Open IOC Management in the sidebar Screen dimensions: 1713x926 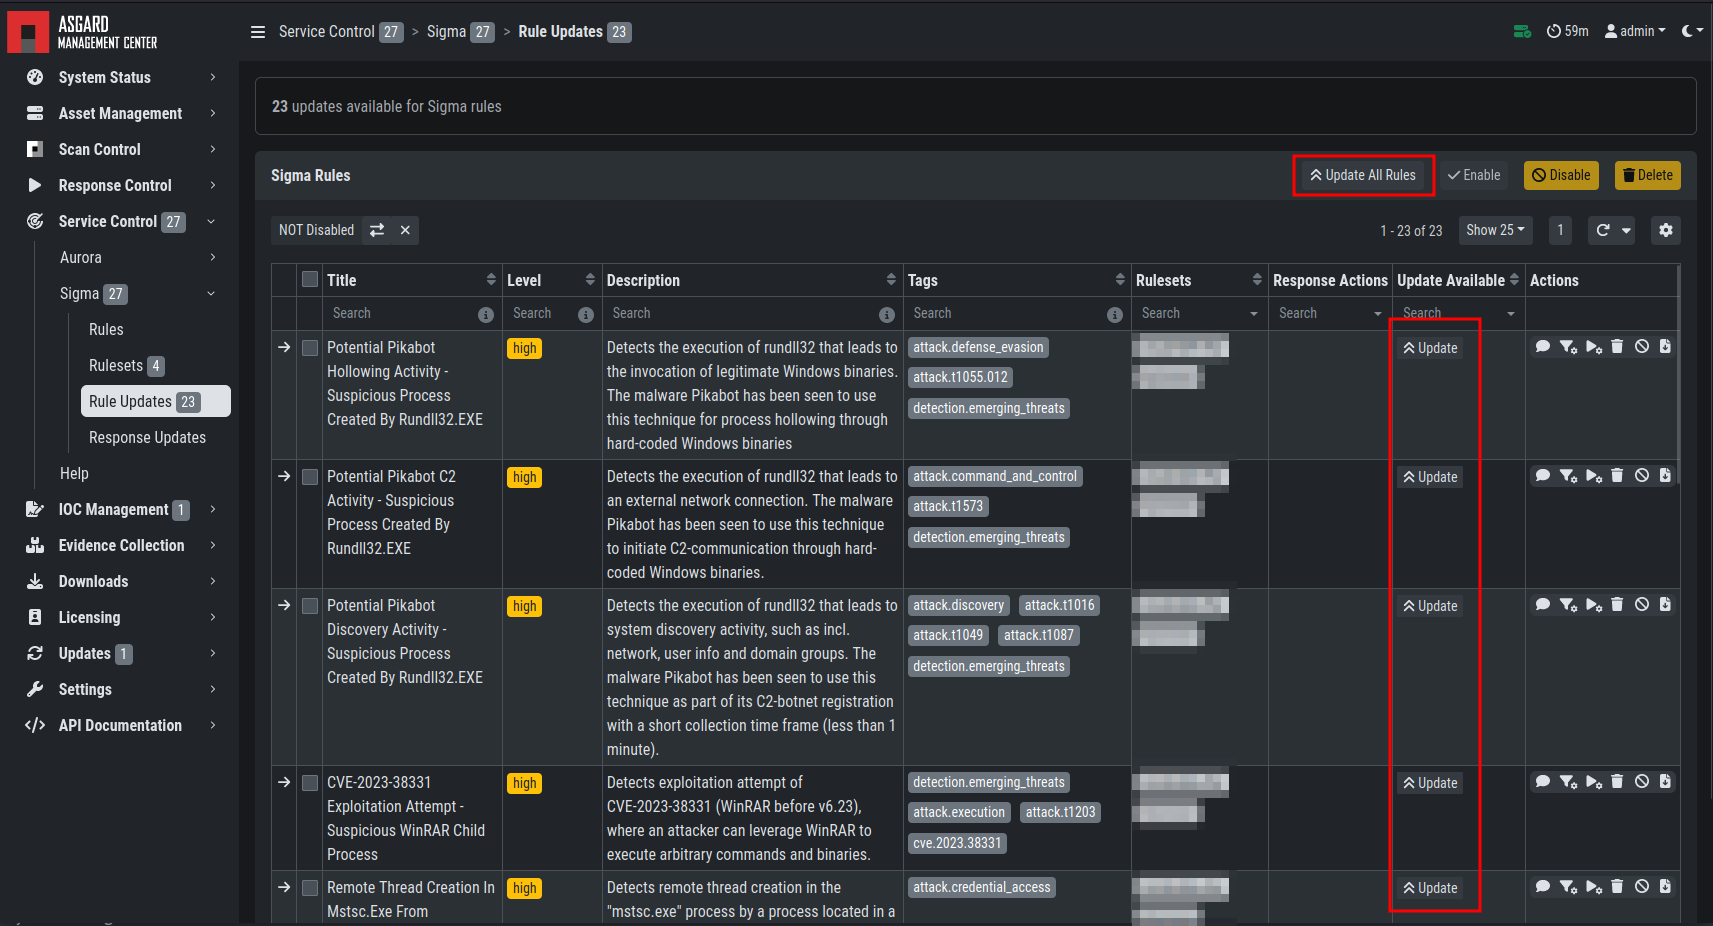(x=120, y=509)
